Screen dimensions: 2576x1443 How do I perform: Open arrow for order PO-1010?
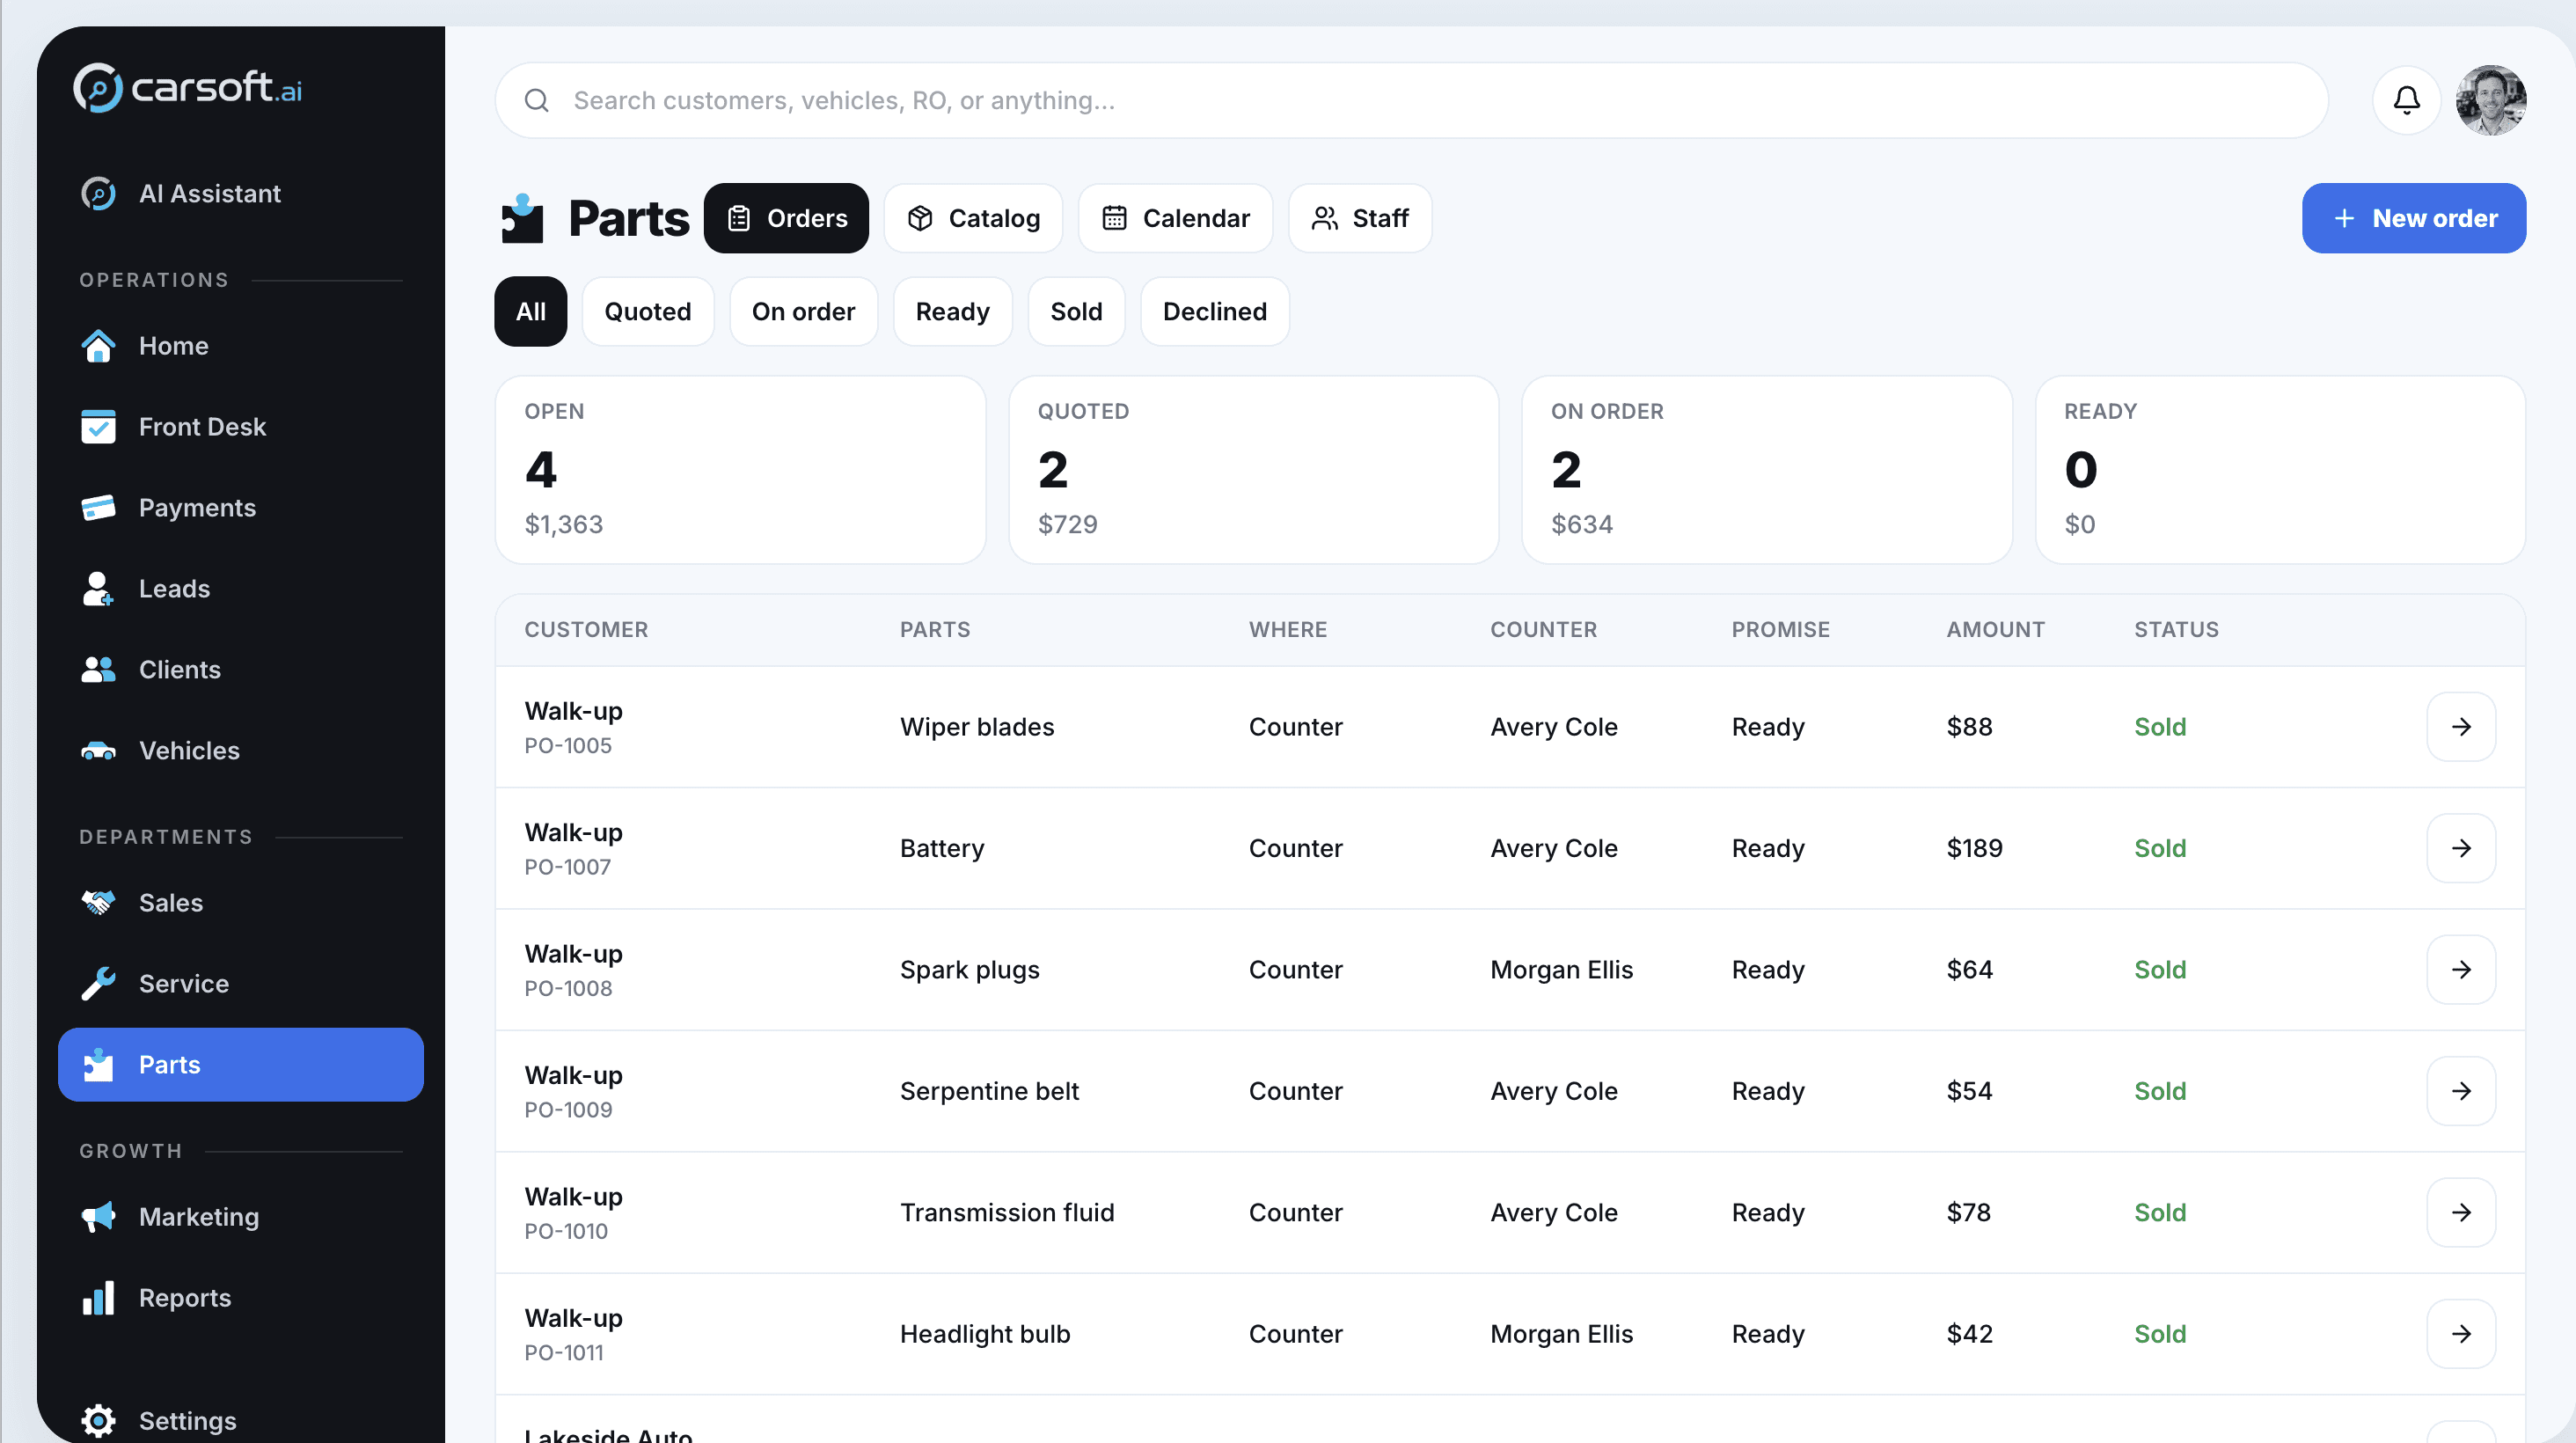click(x=2461, y=1213)
